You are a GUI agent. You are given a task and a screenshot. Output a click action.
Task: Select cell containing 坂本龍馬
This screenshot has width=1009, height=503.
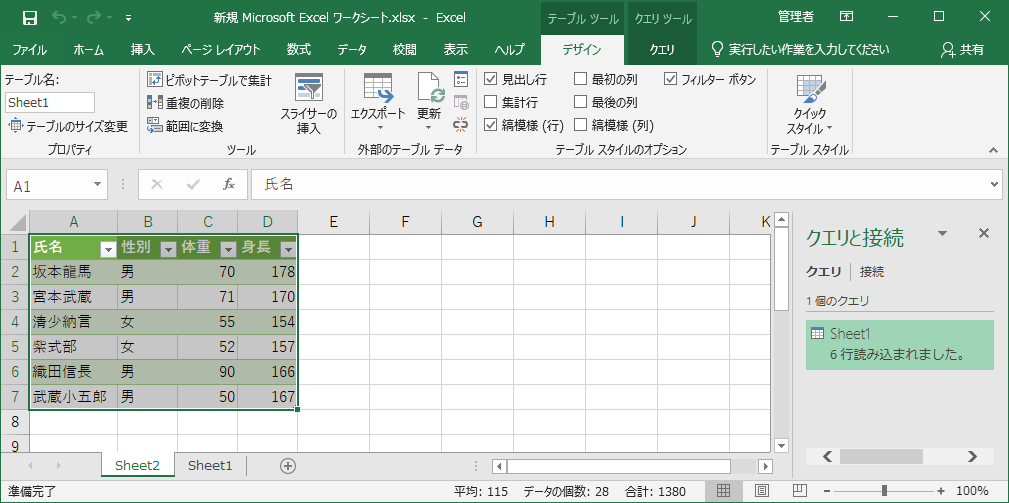pos(73,272)
